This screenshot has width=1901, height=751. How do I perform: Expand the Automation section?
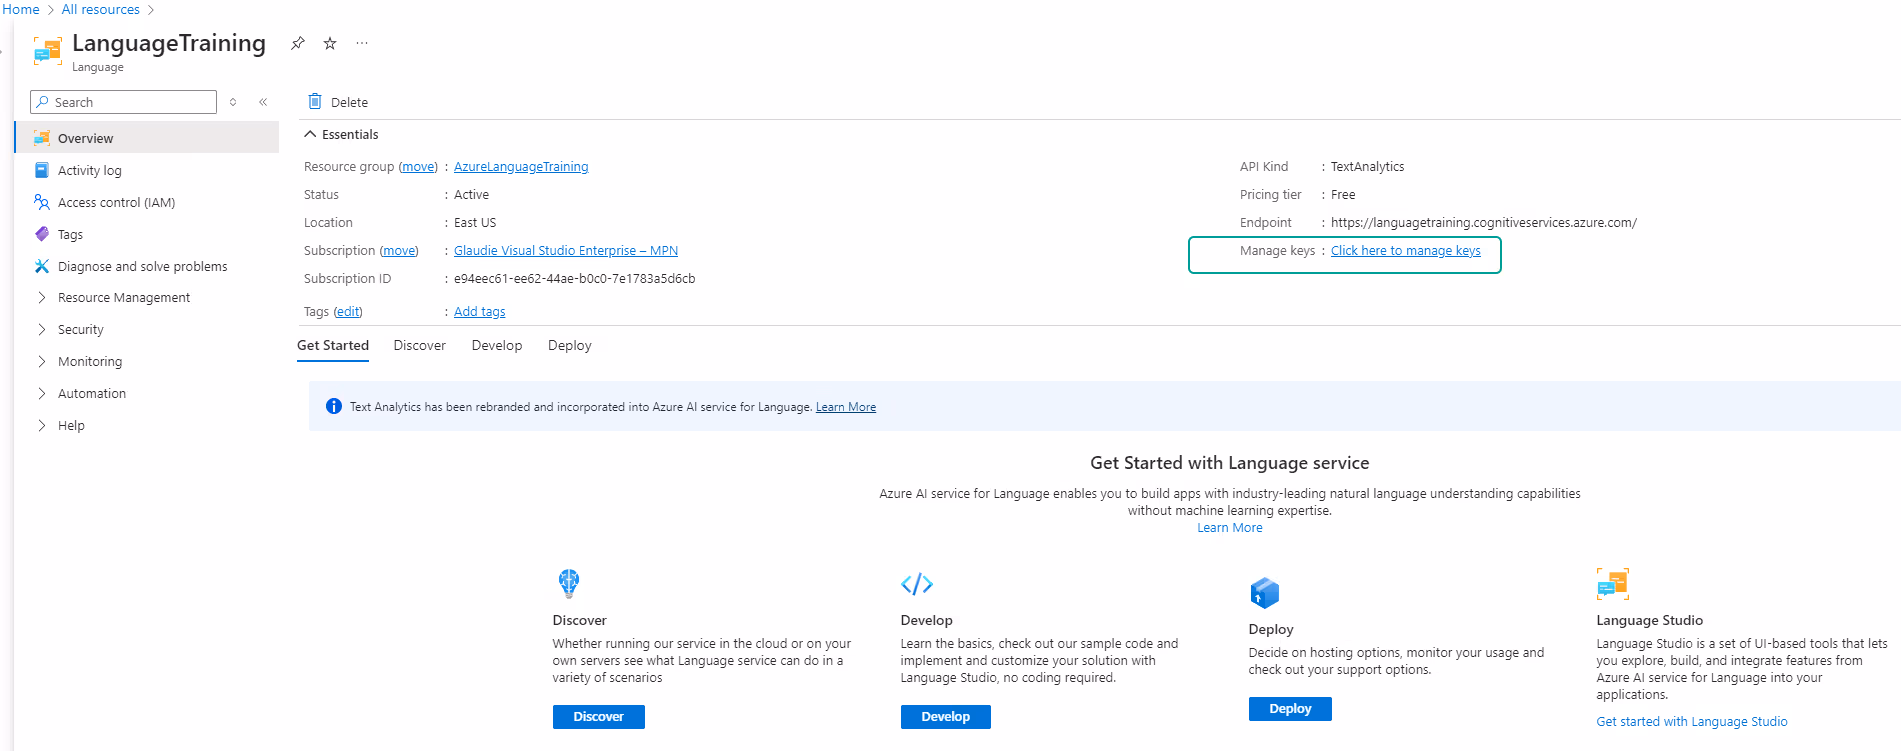point(91,393)
